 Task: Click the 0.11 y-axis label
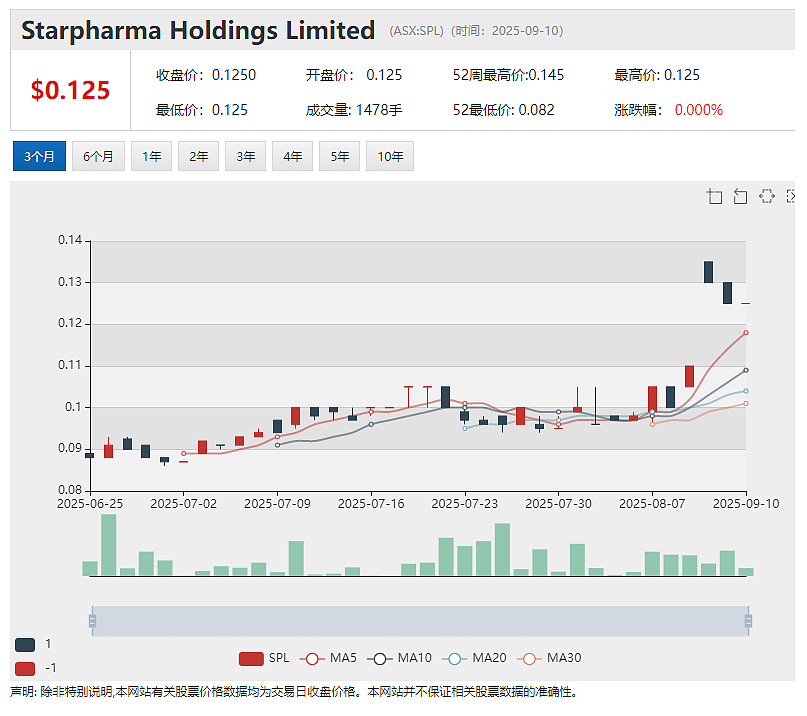pyautogui.click(x=70, y=365)
